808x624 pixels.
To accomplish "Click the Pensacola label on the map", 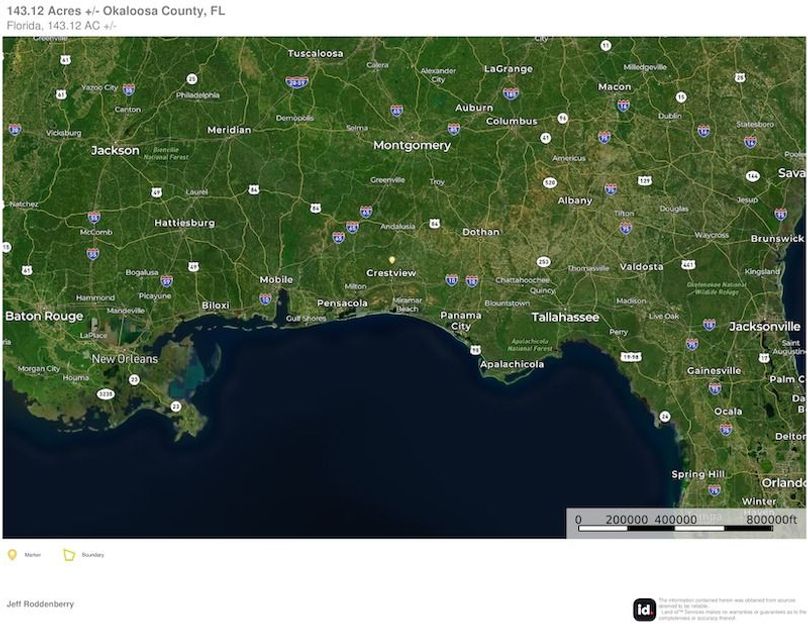I will click(x=342, y=303).
